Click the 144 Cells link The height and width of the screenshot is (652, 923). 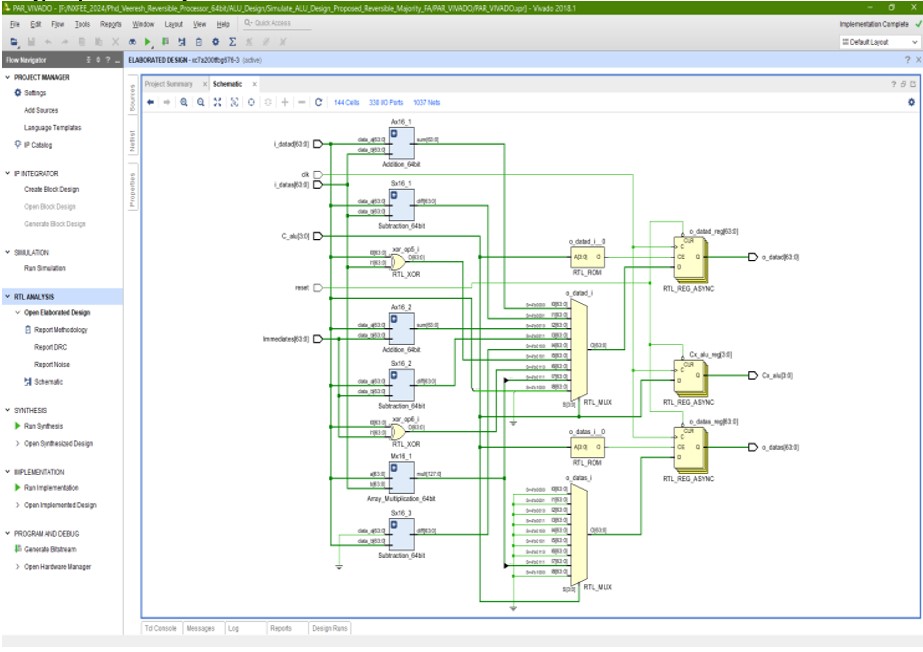(346, 102)
